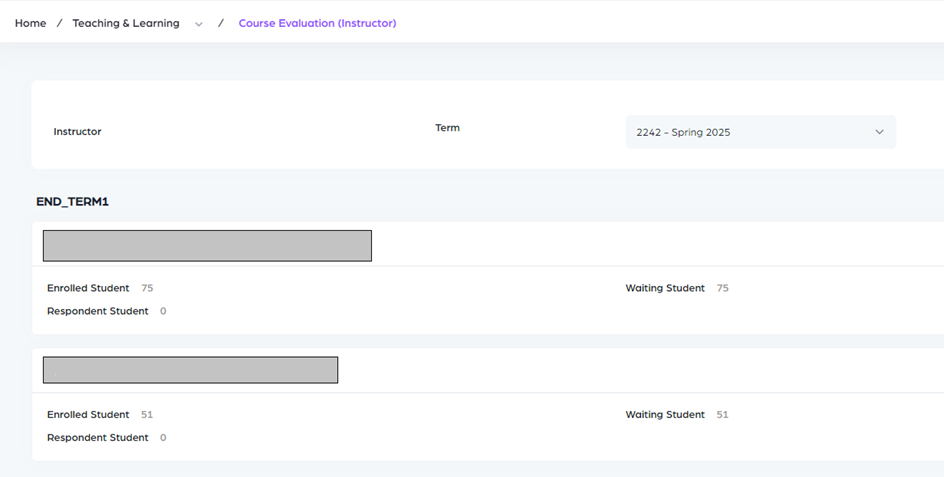This screenshot has height=477, width=944.
Task: Open the first grayed-out course title
Action: click(207, 246)
